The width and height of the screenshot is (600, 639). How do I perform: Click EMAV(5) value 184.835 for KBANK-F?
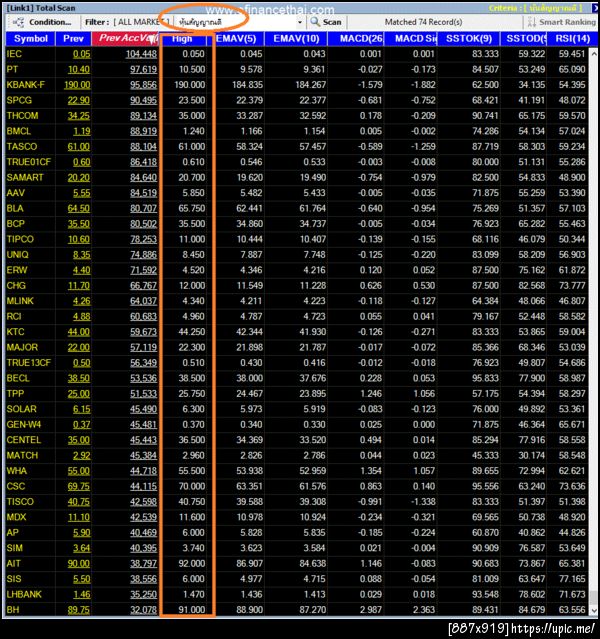click(x=247, y=85)
